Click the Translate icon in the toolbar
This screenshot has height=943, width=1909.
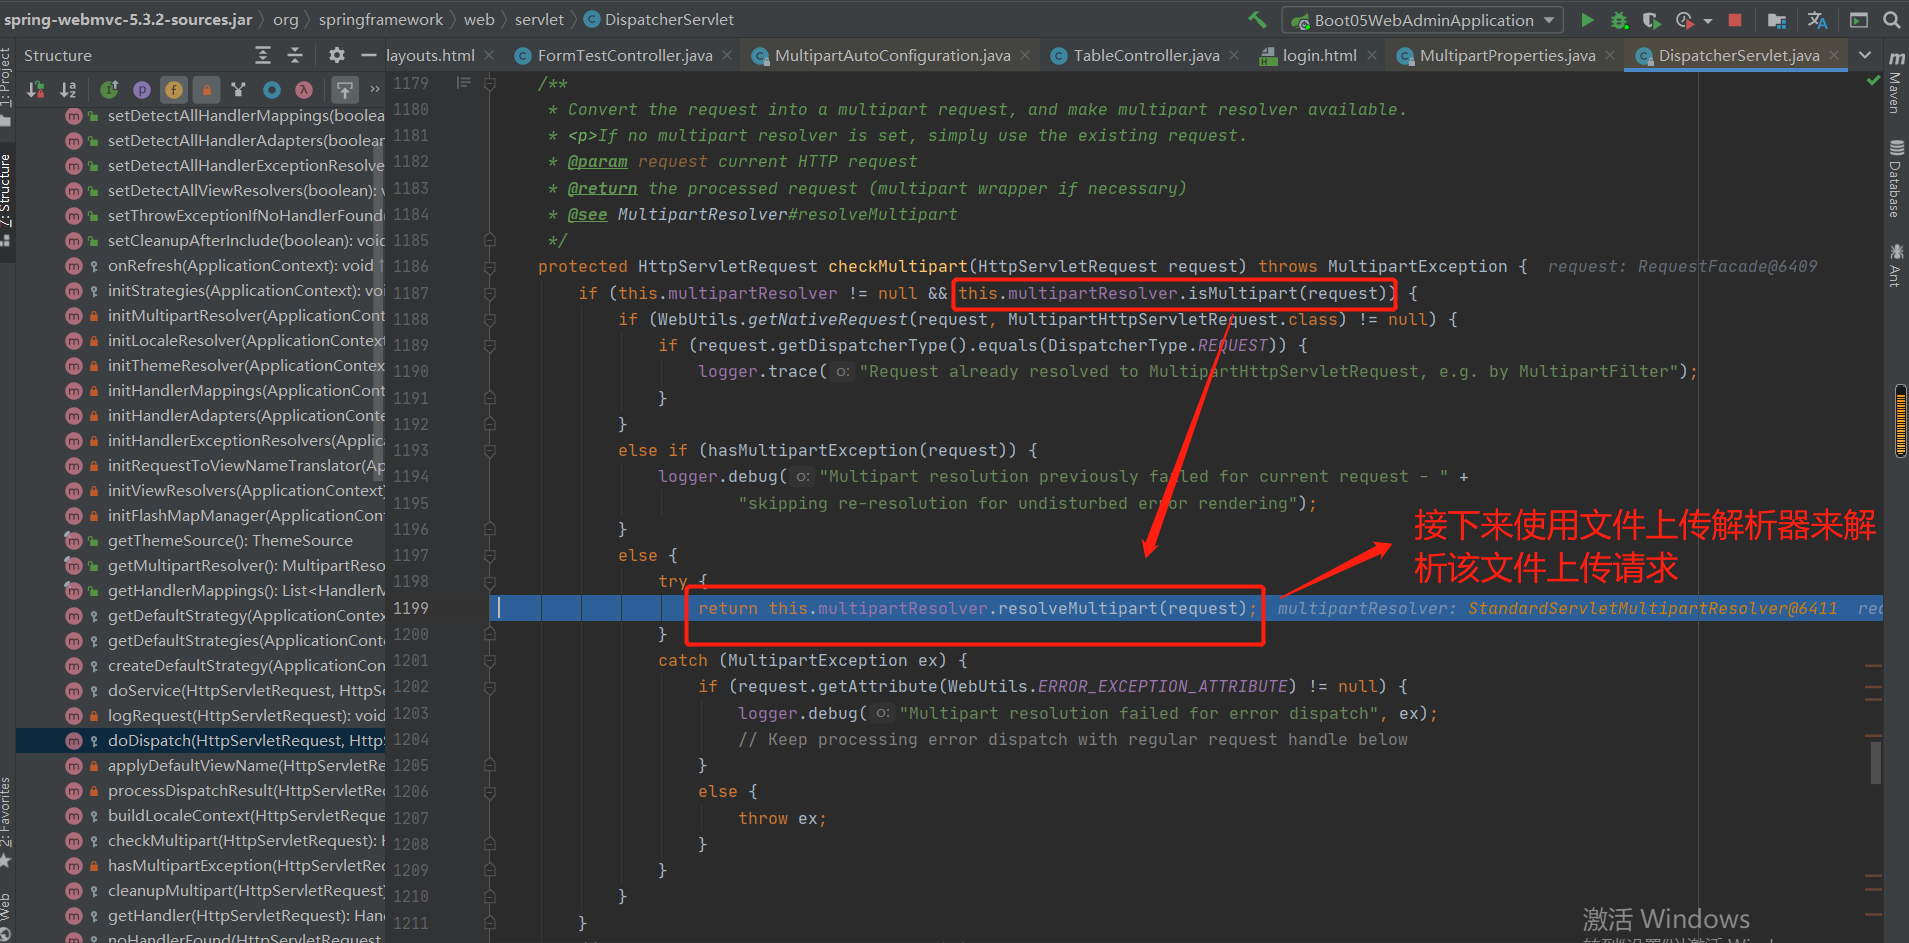pyautogui.click(x=1817, y=20)
